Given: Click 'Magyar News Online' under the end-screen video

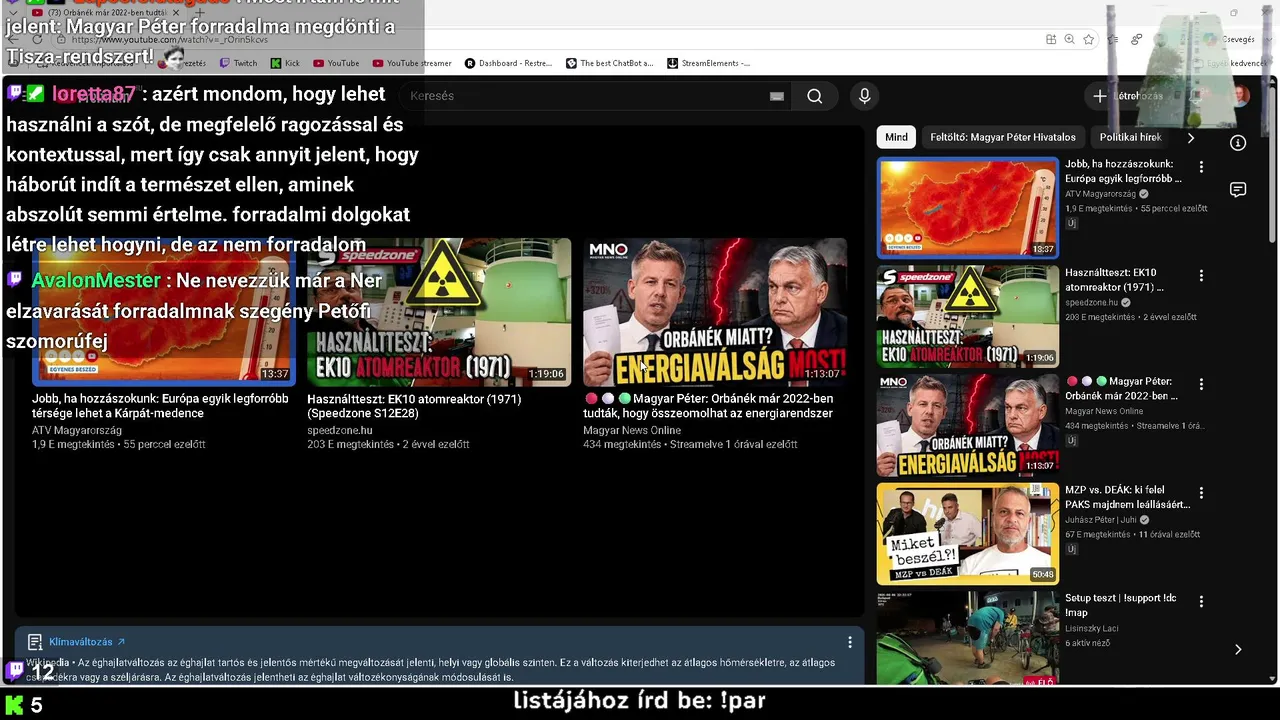Looking at the screenshot, I should [x=632, y=430].
